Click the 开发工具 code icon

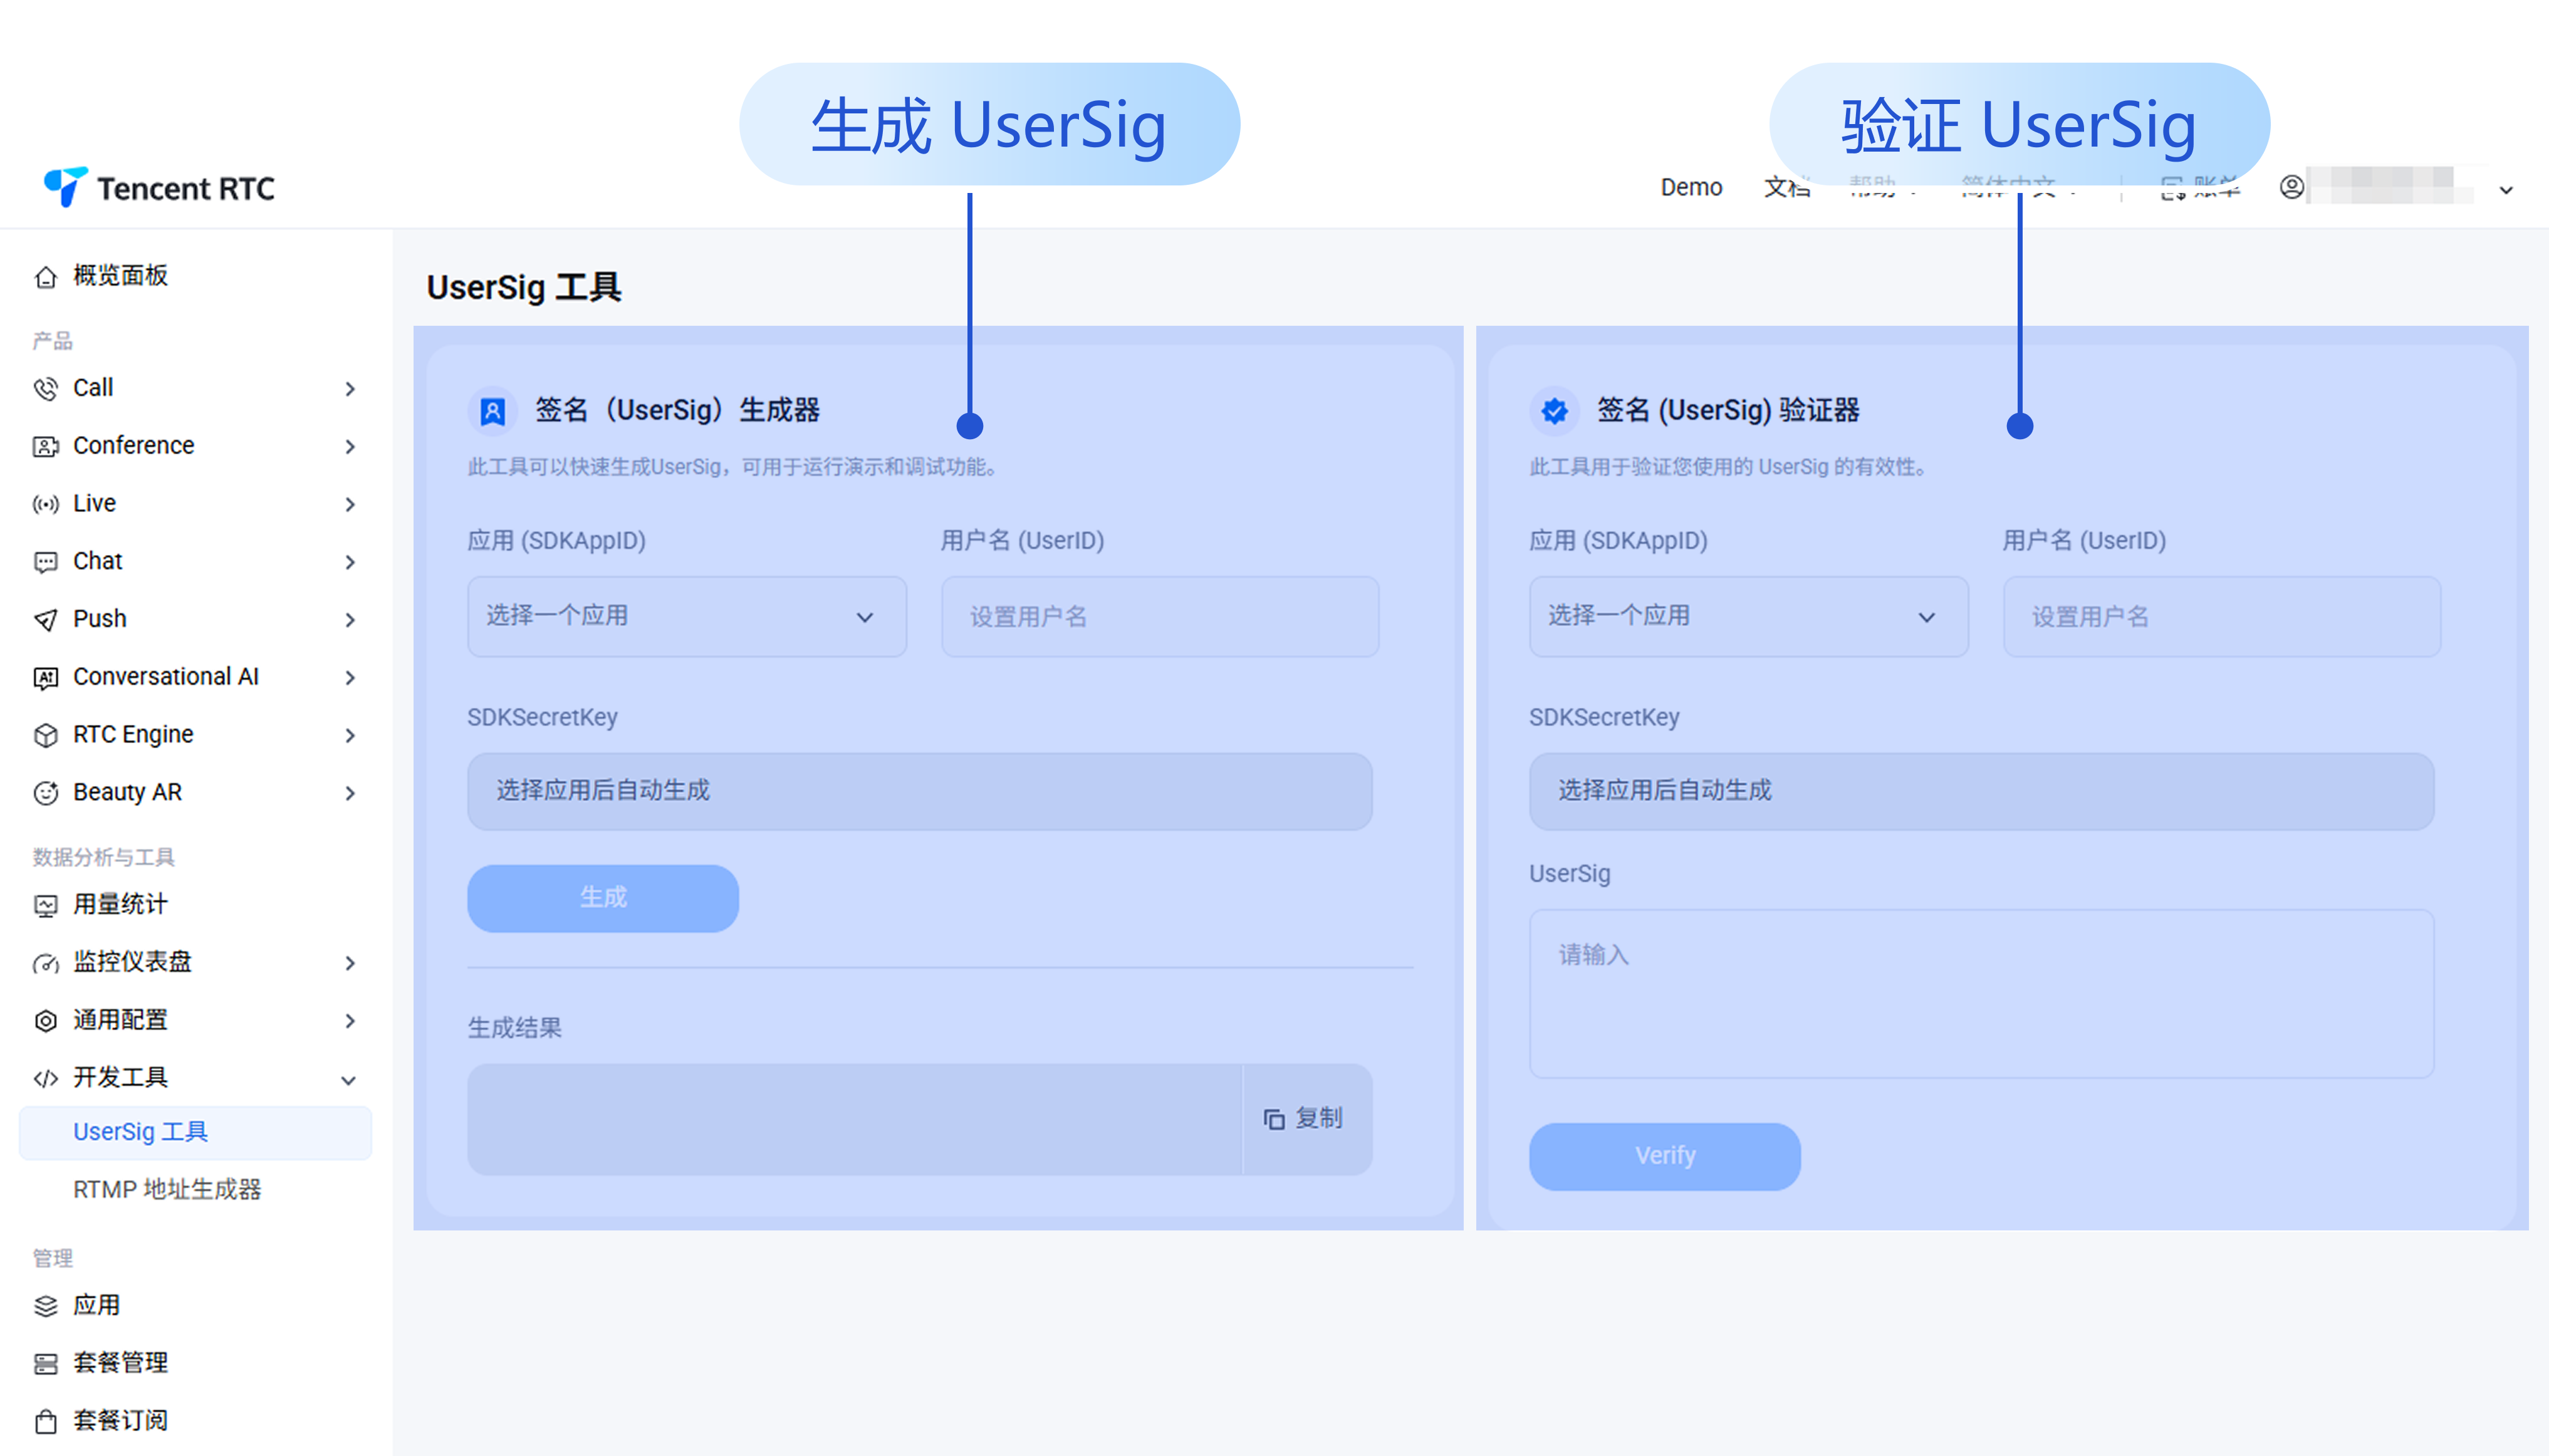[x=46, y=1078]
